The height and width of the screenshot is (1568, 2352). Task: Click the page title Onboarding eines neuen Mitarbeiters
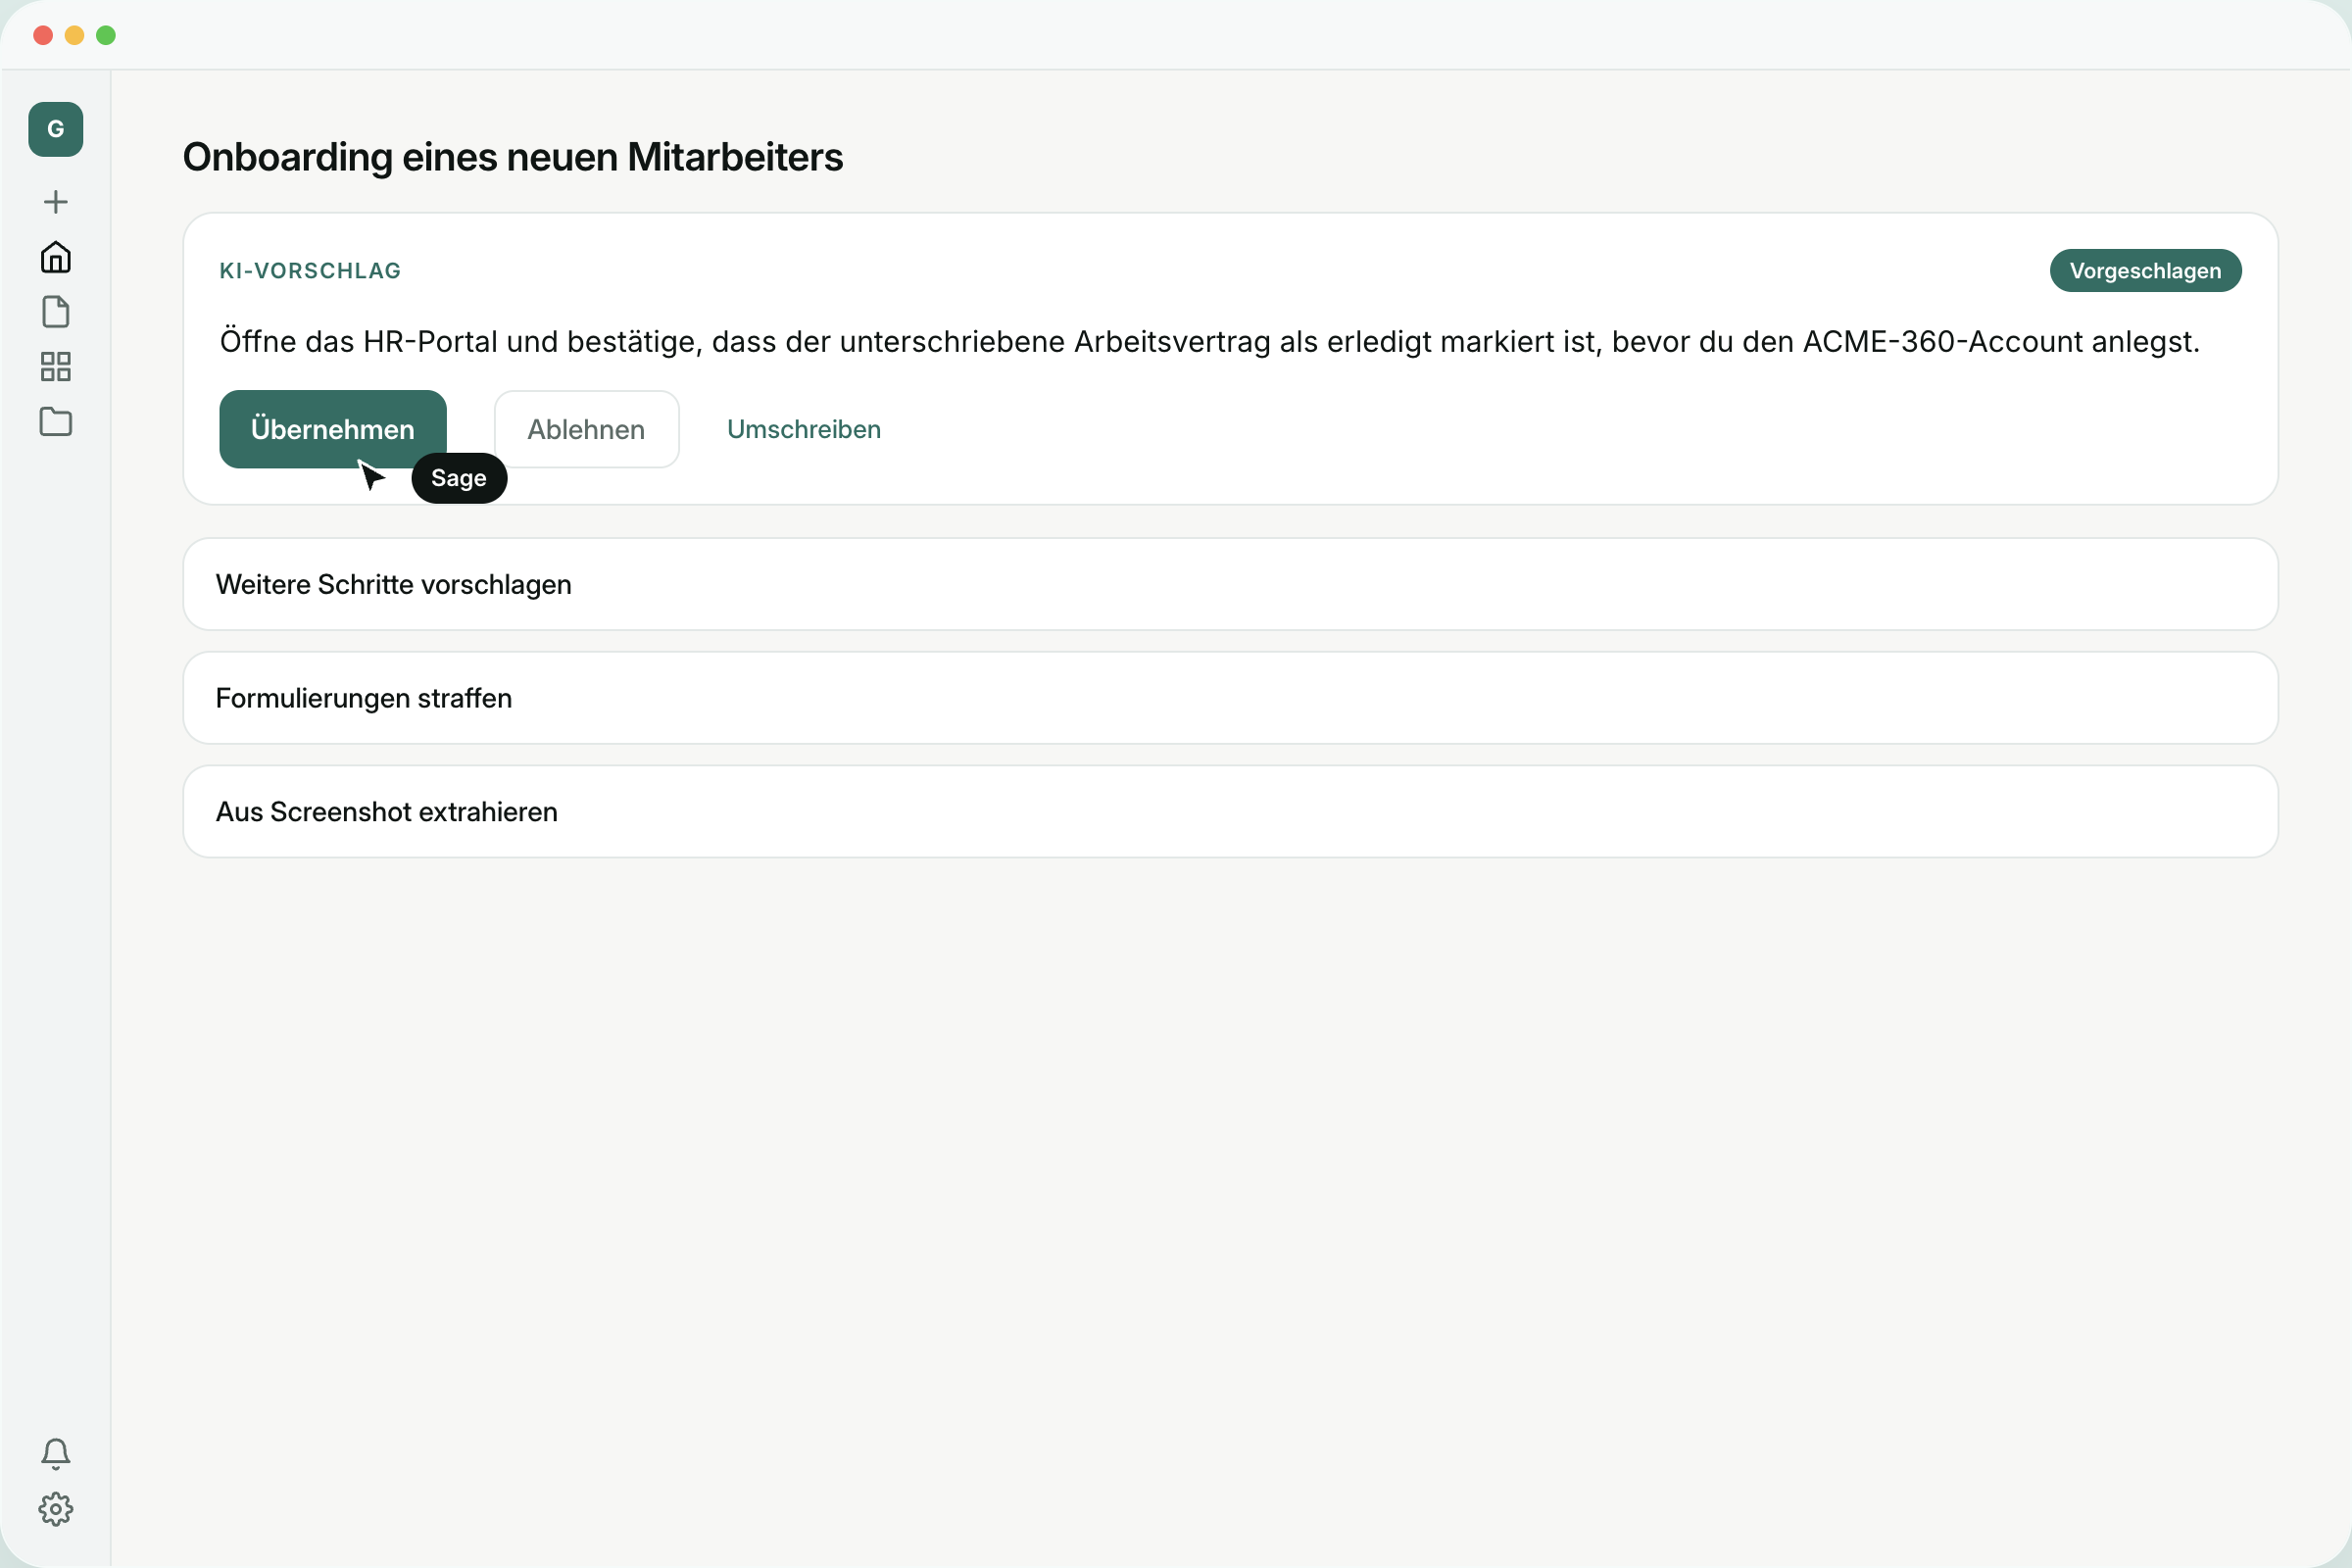click(513, 157)
